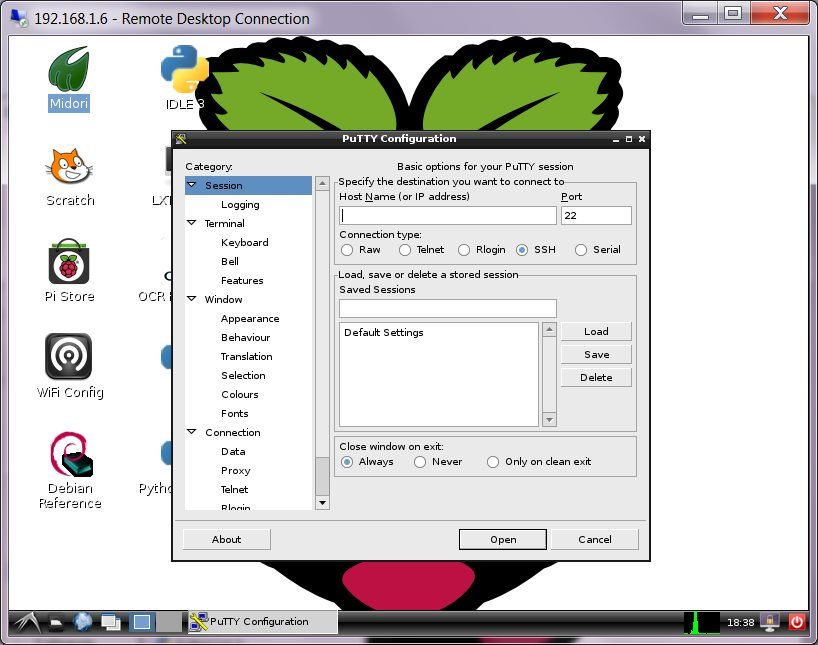Select the Logging category
Screen dimensions: 818x645
pyautogui.click(x=240, y=205)
